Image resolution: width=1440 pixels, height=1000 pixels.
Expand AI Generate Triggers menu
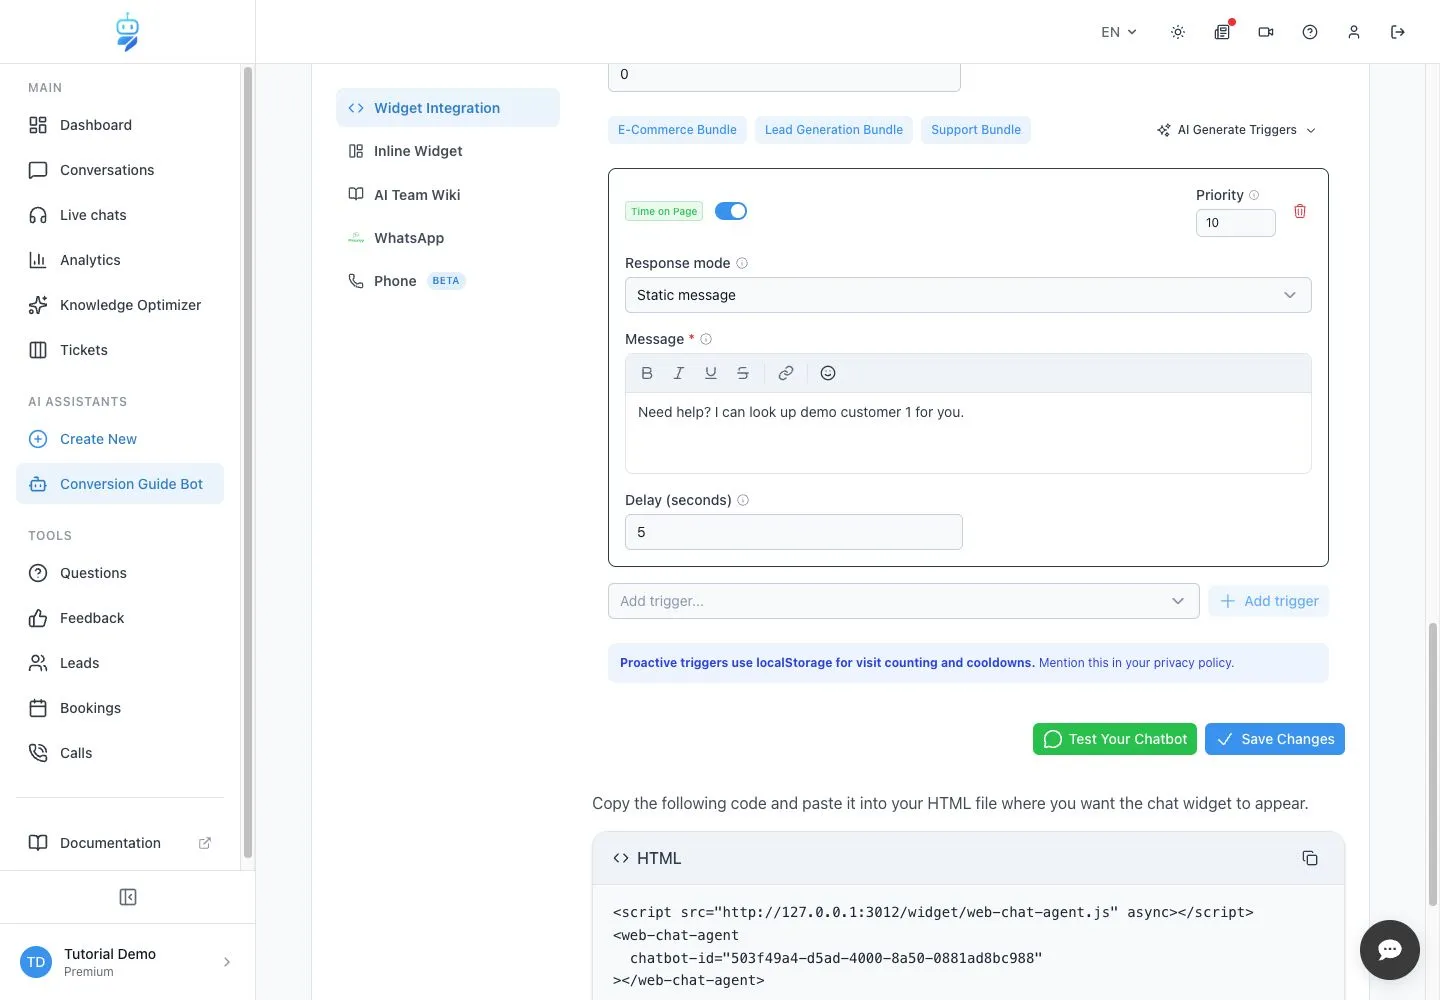(1237, 130)
